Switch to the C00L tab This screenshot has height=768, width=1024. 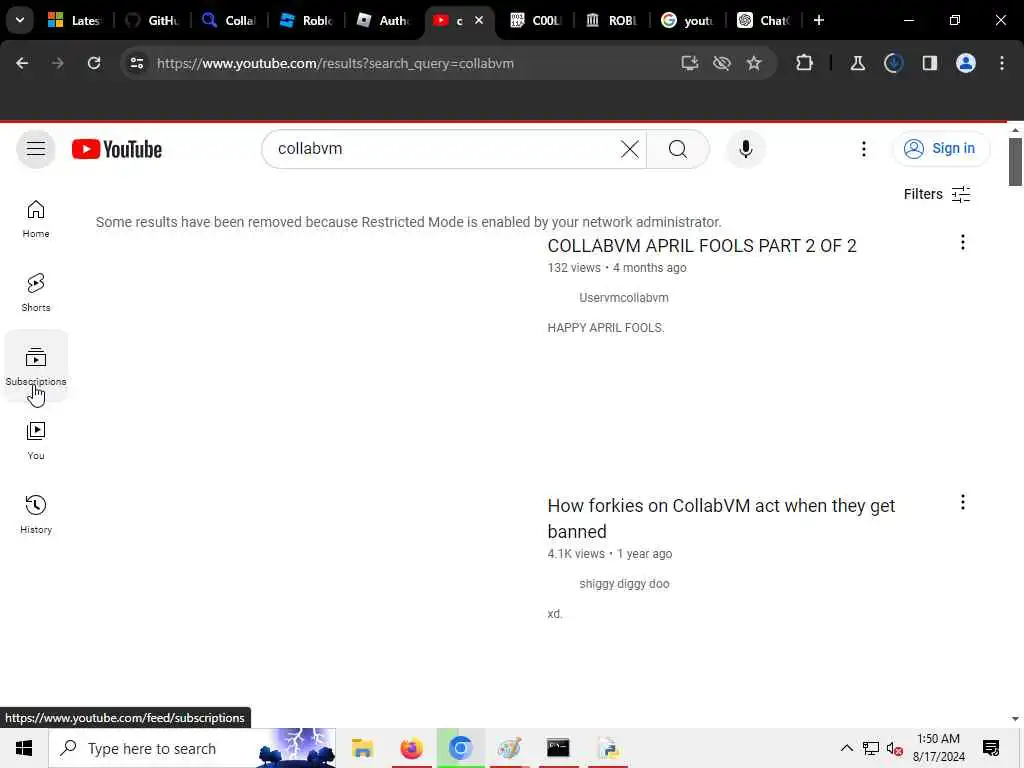pos(536,20)
